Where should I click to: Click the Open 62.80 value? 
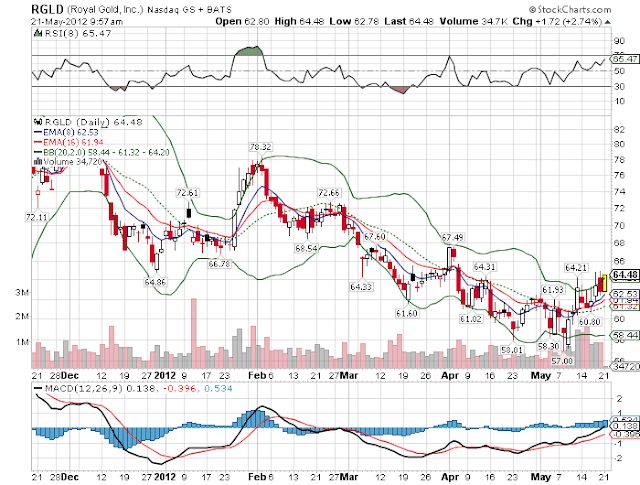(242, 21)
